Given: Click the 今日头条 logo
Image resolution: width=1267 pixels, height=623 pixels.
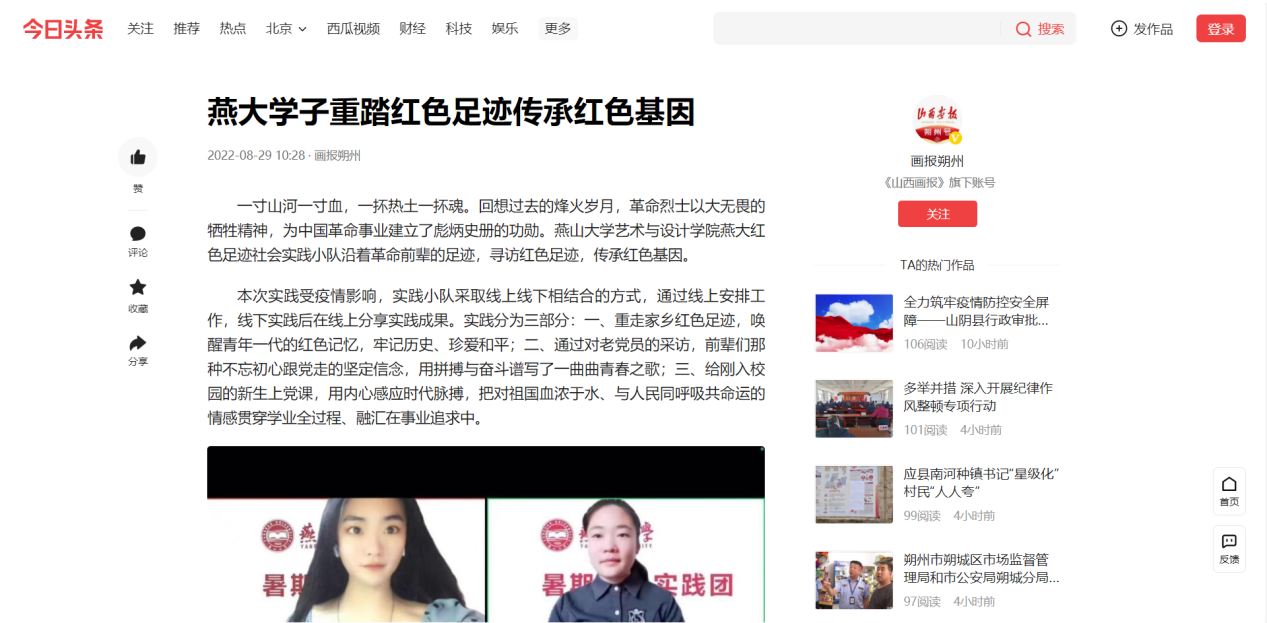Looking at the screenshot, I should point(63,29).
